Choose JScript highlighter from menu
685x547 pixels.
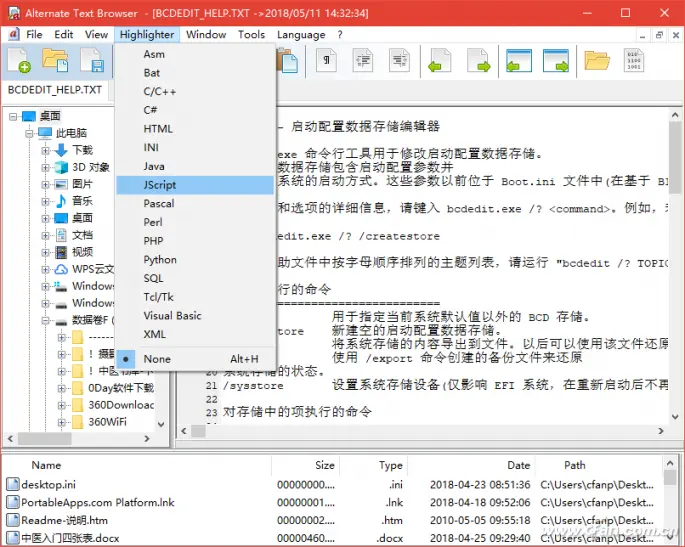coord(195,185)
